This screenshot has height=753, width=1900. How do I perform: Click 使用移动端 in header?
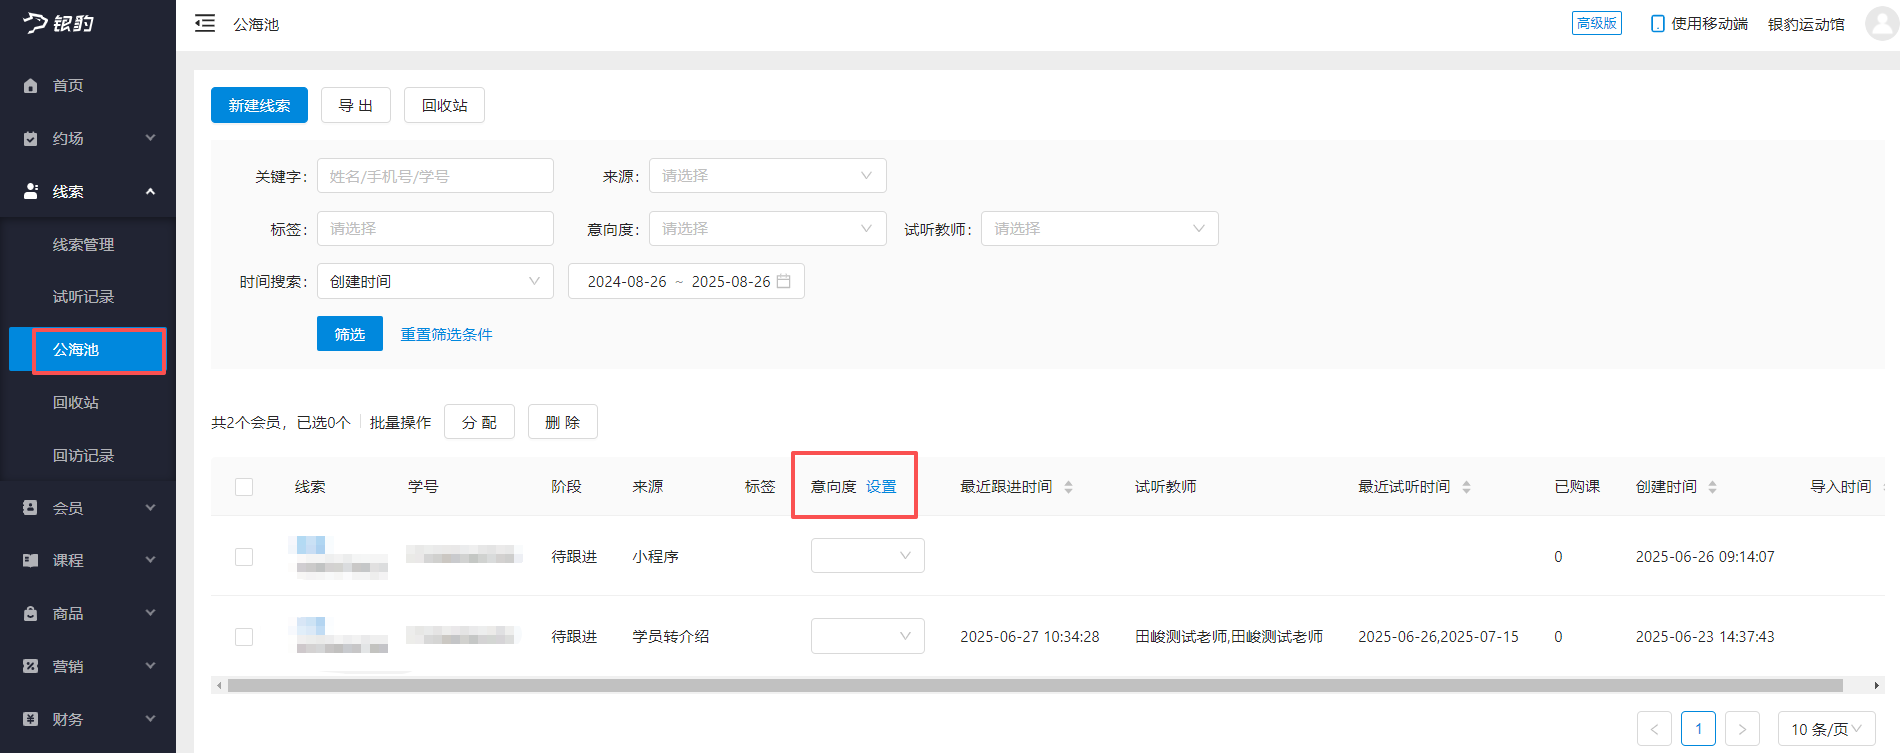pos(1709,23)
